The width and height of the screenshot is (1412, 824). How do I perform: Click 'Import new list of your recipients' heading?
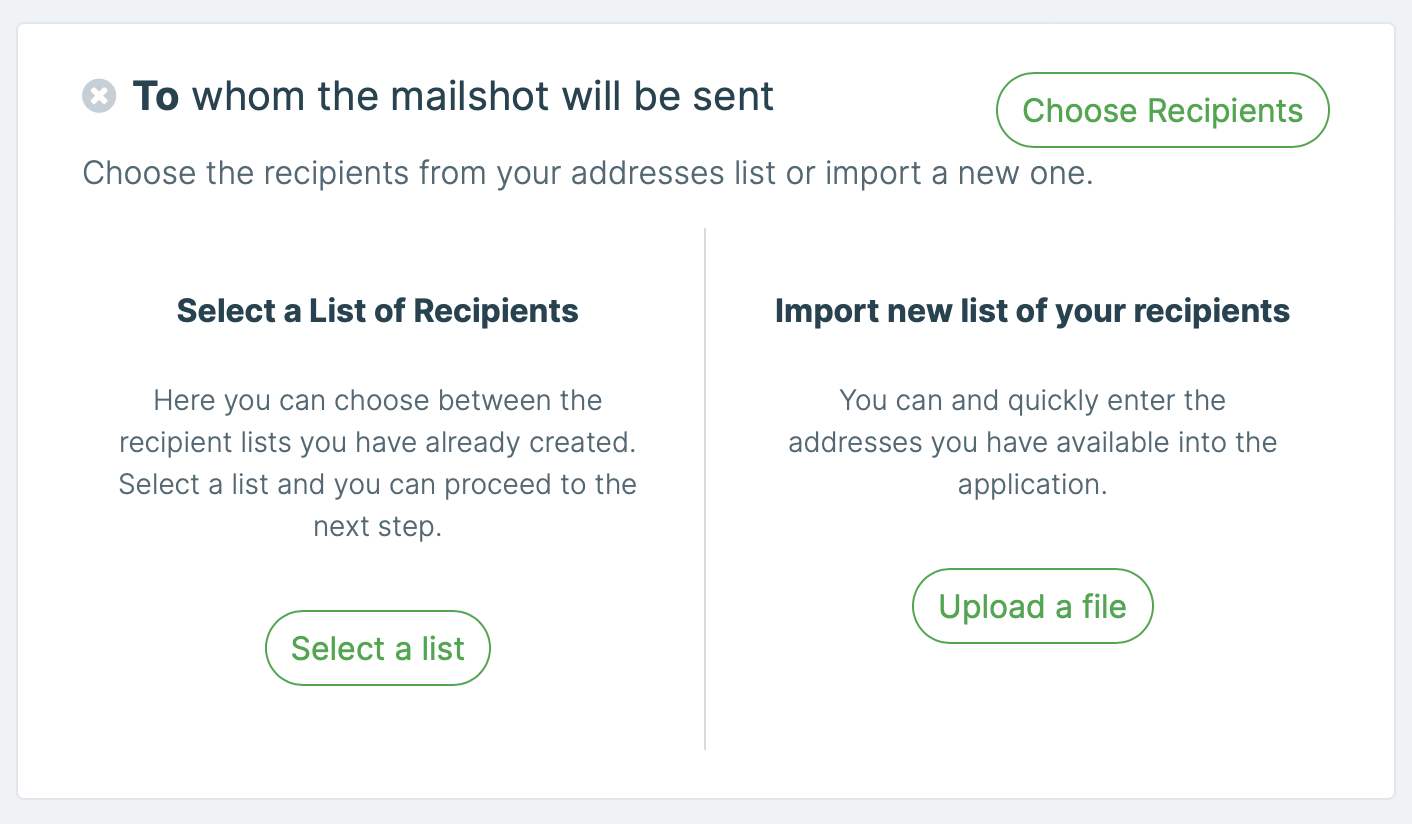coord(1030,310)
